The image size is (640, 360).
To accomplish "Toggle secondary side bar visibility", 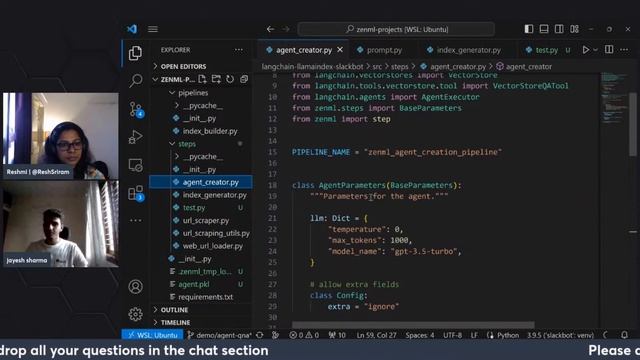I will (559, 29).
